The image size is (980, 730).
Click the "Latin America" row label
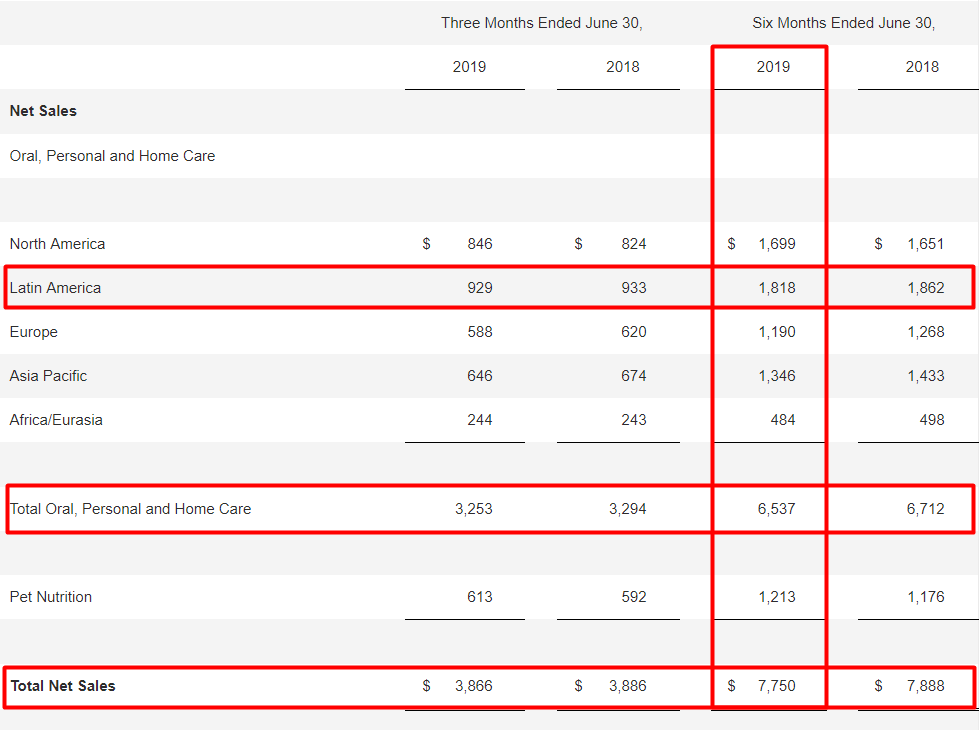point(55,288)
